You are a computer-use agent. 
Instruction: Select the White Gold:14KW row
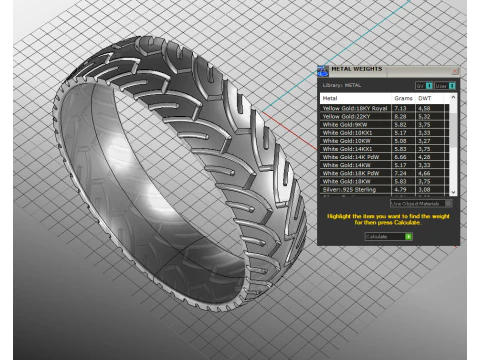pyautogui.click(x=385, y=165)
